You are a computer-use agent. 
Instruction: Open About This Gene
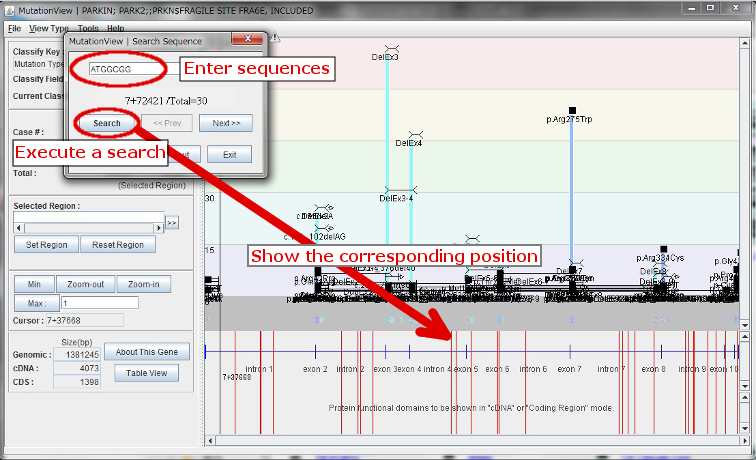point(146,352)
